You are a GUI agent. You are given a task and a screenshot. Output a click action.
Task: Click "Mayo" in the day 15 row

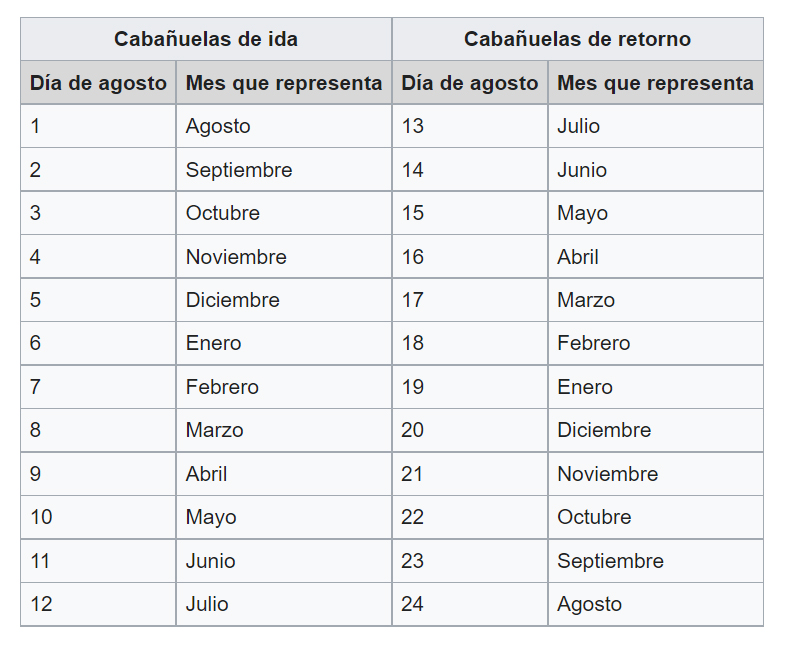tap(582, 213)
